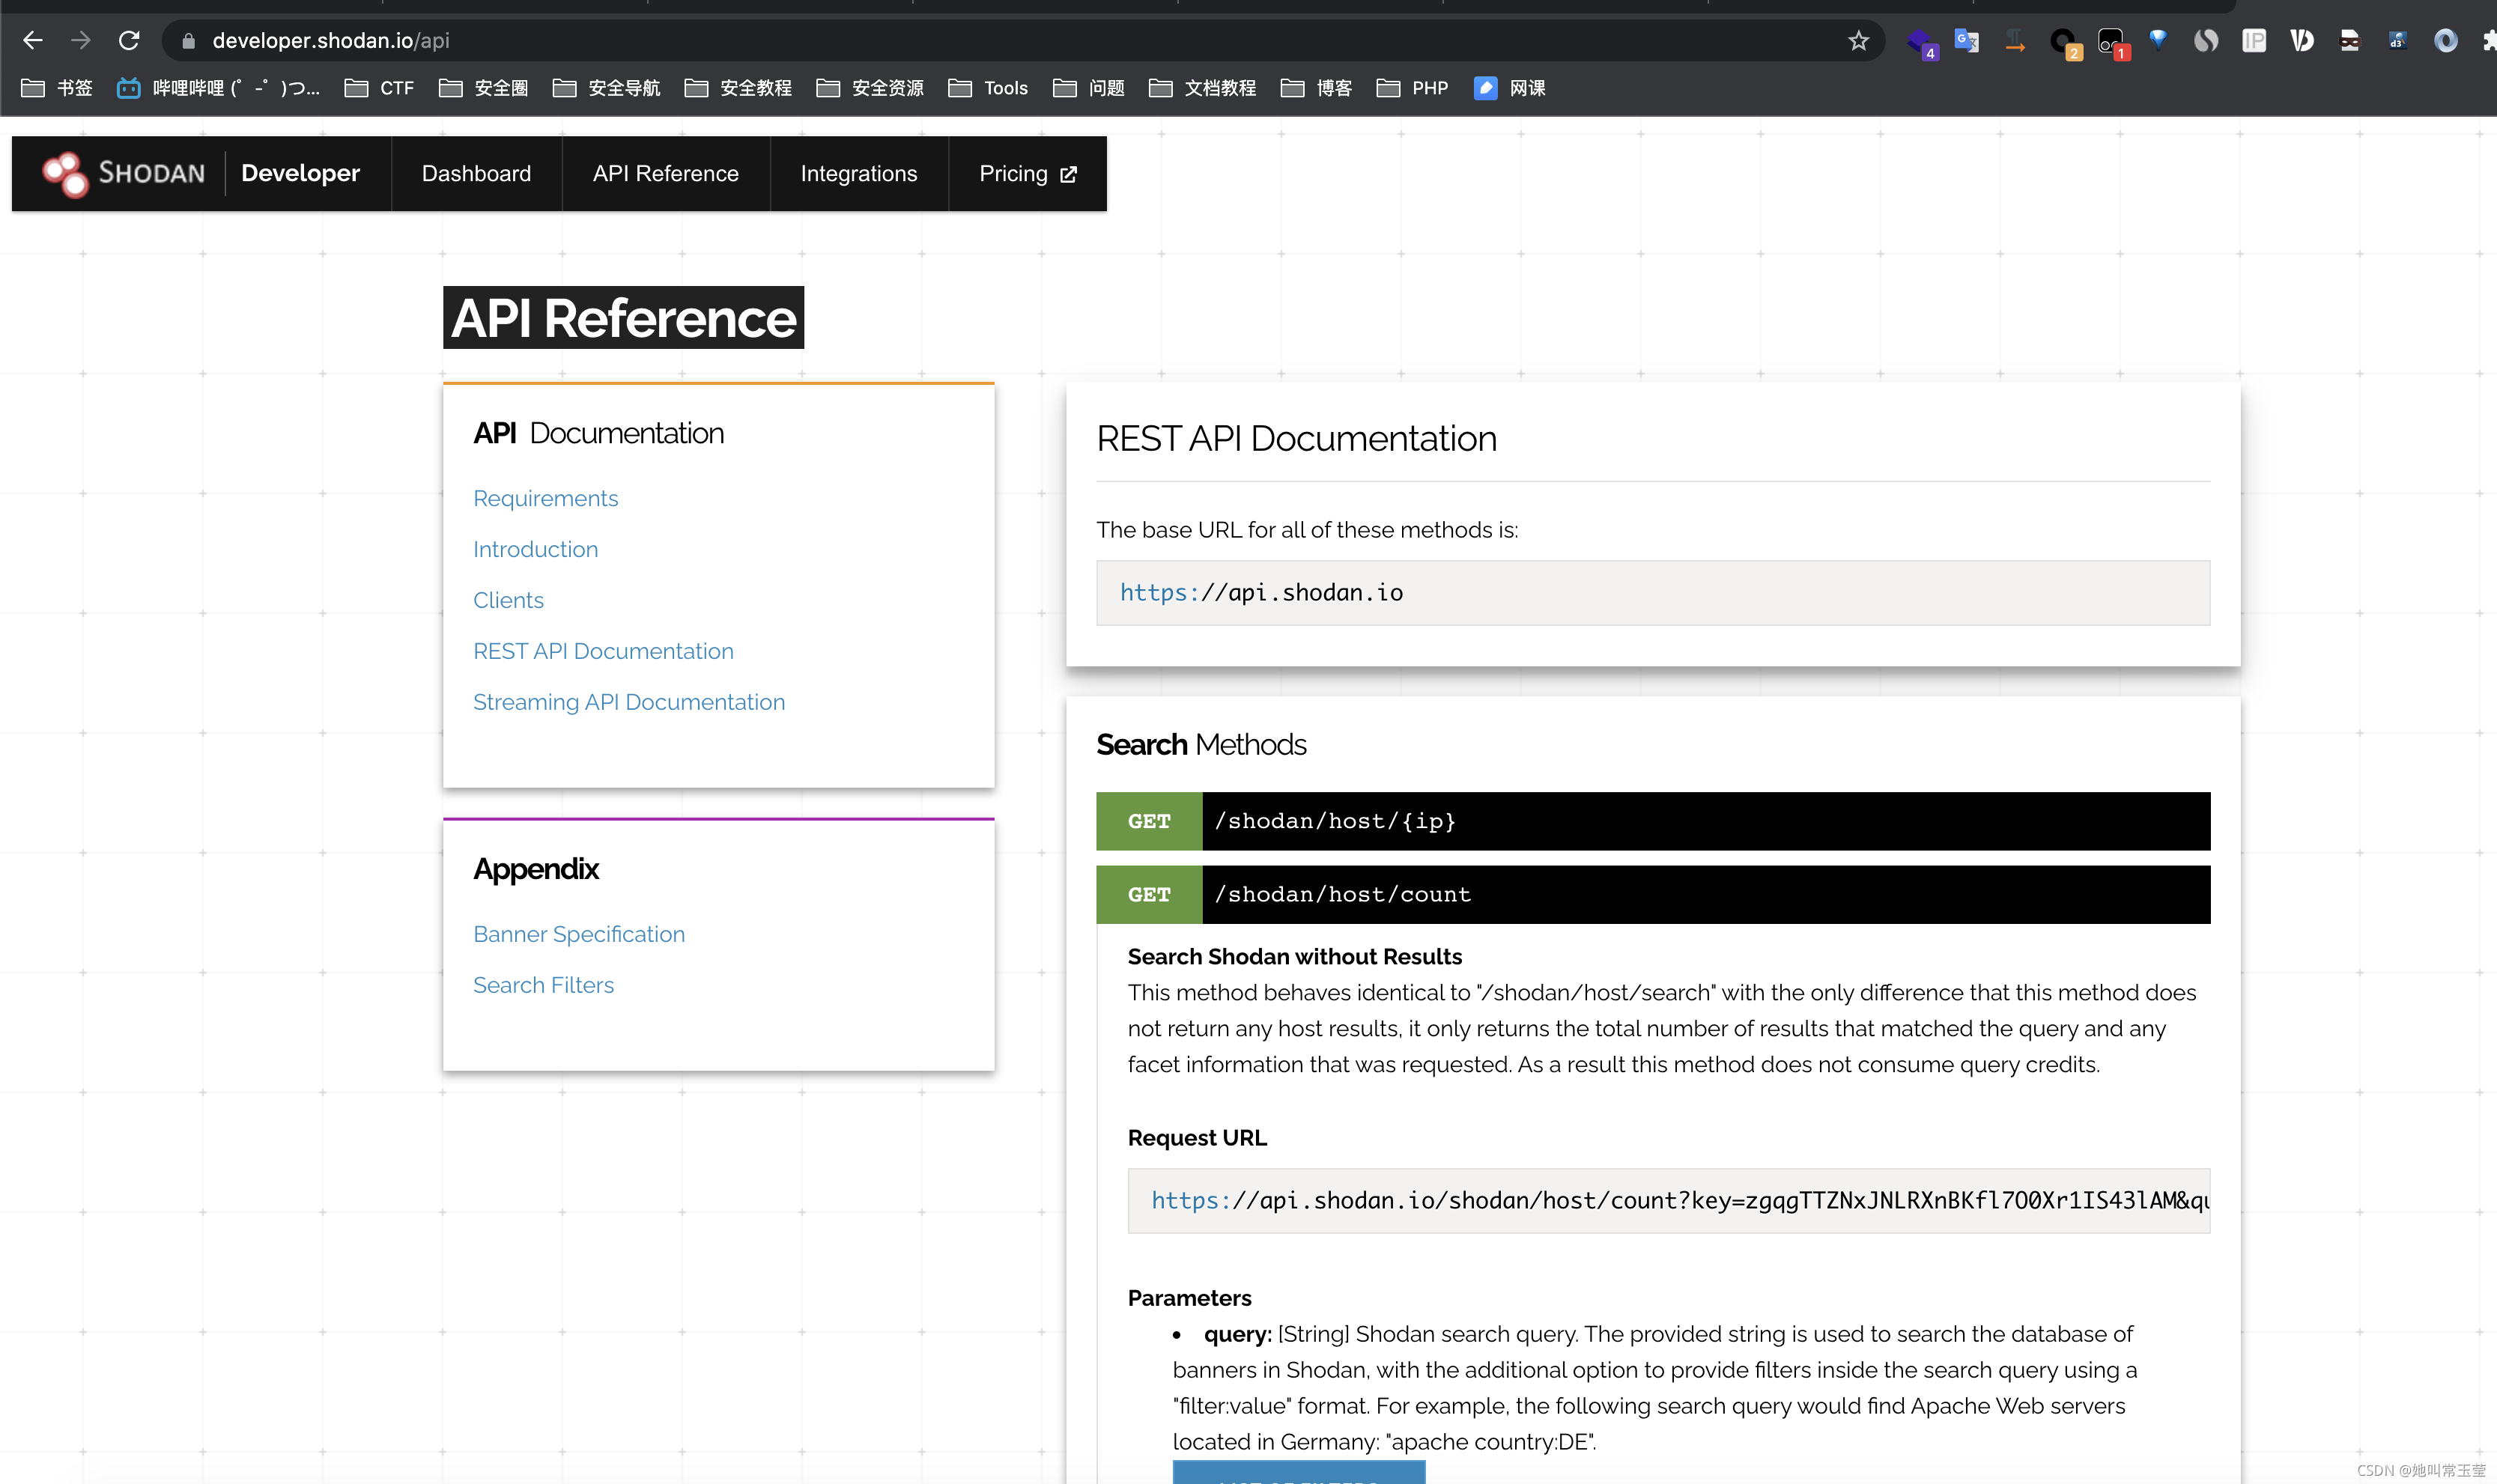Click the Request URL code box

tap(1668, 1200)
